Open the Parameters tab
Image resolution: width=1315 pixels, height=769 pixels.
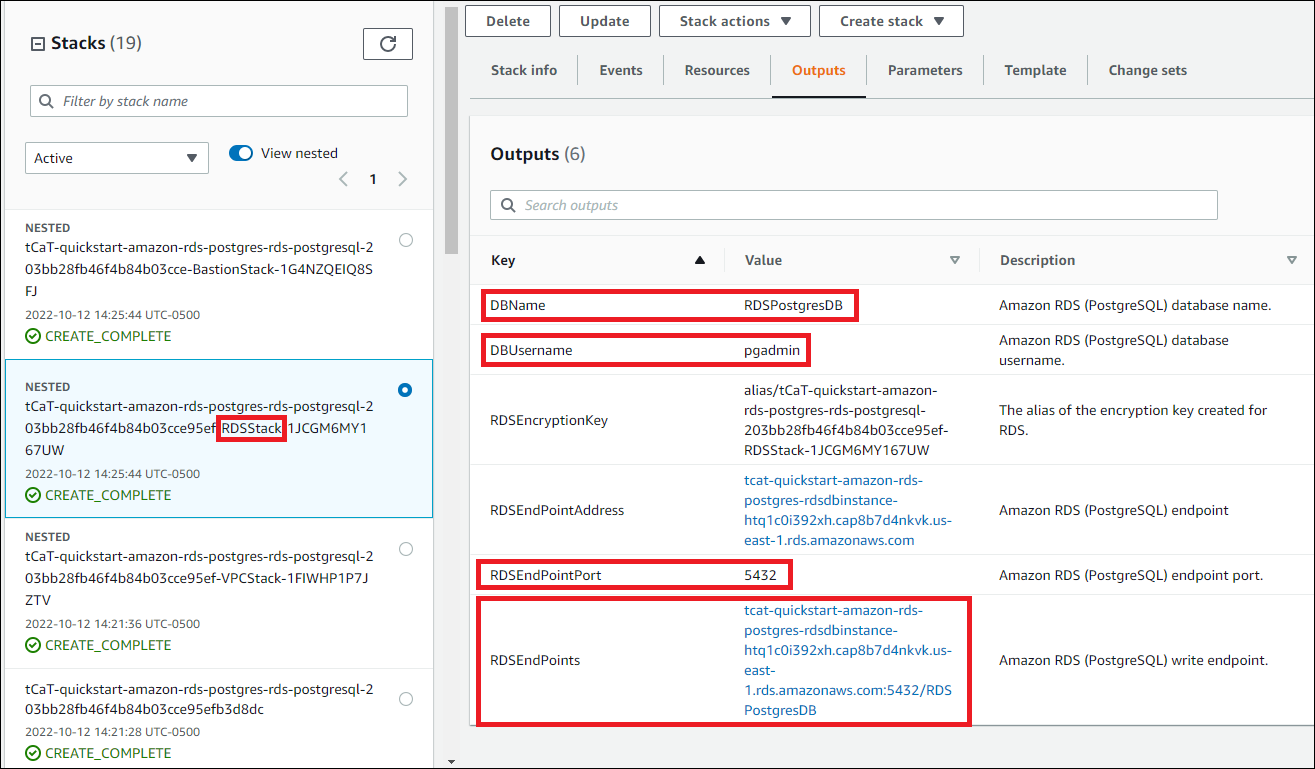click(x=925, y=70)
